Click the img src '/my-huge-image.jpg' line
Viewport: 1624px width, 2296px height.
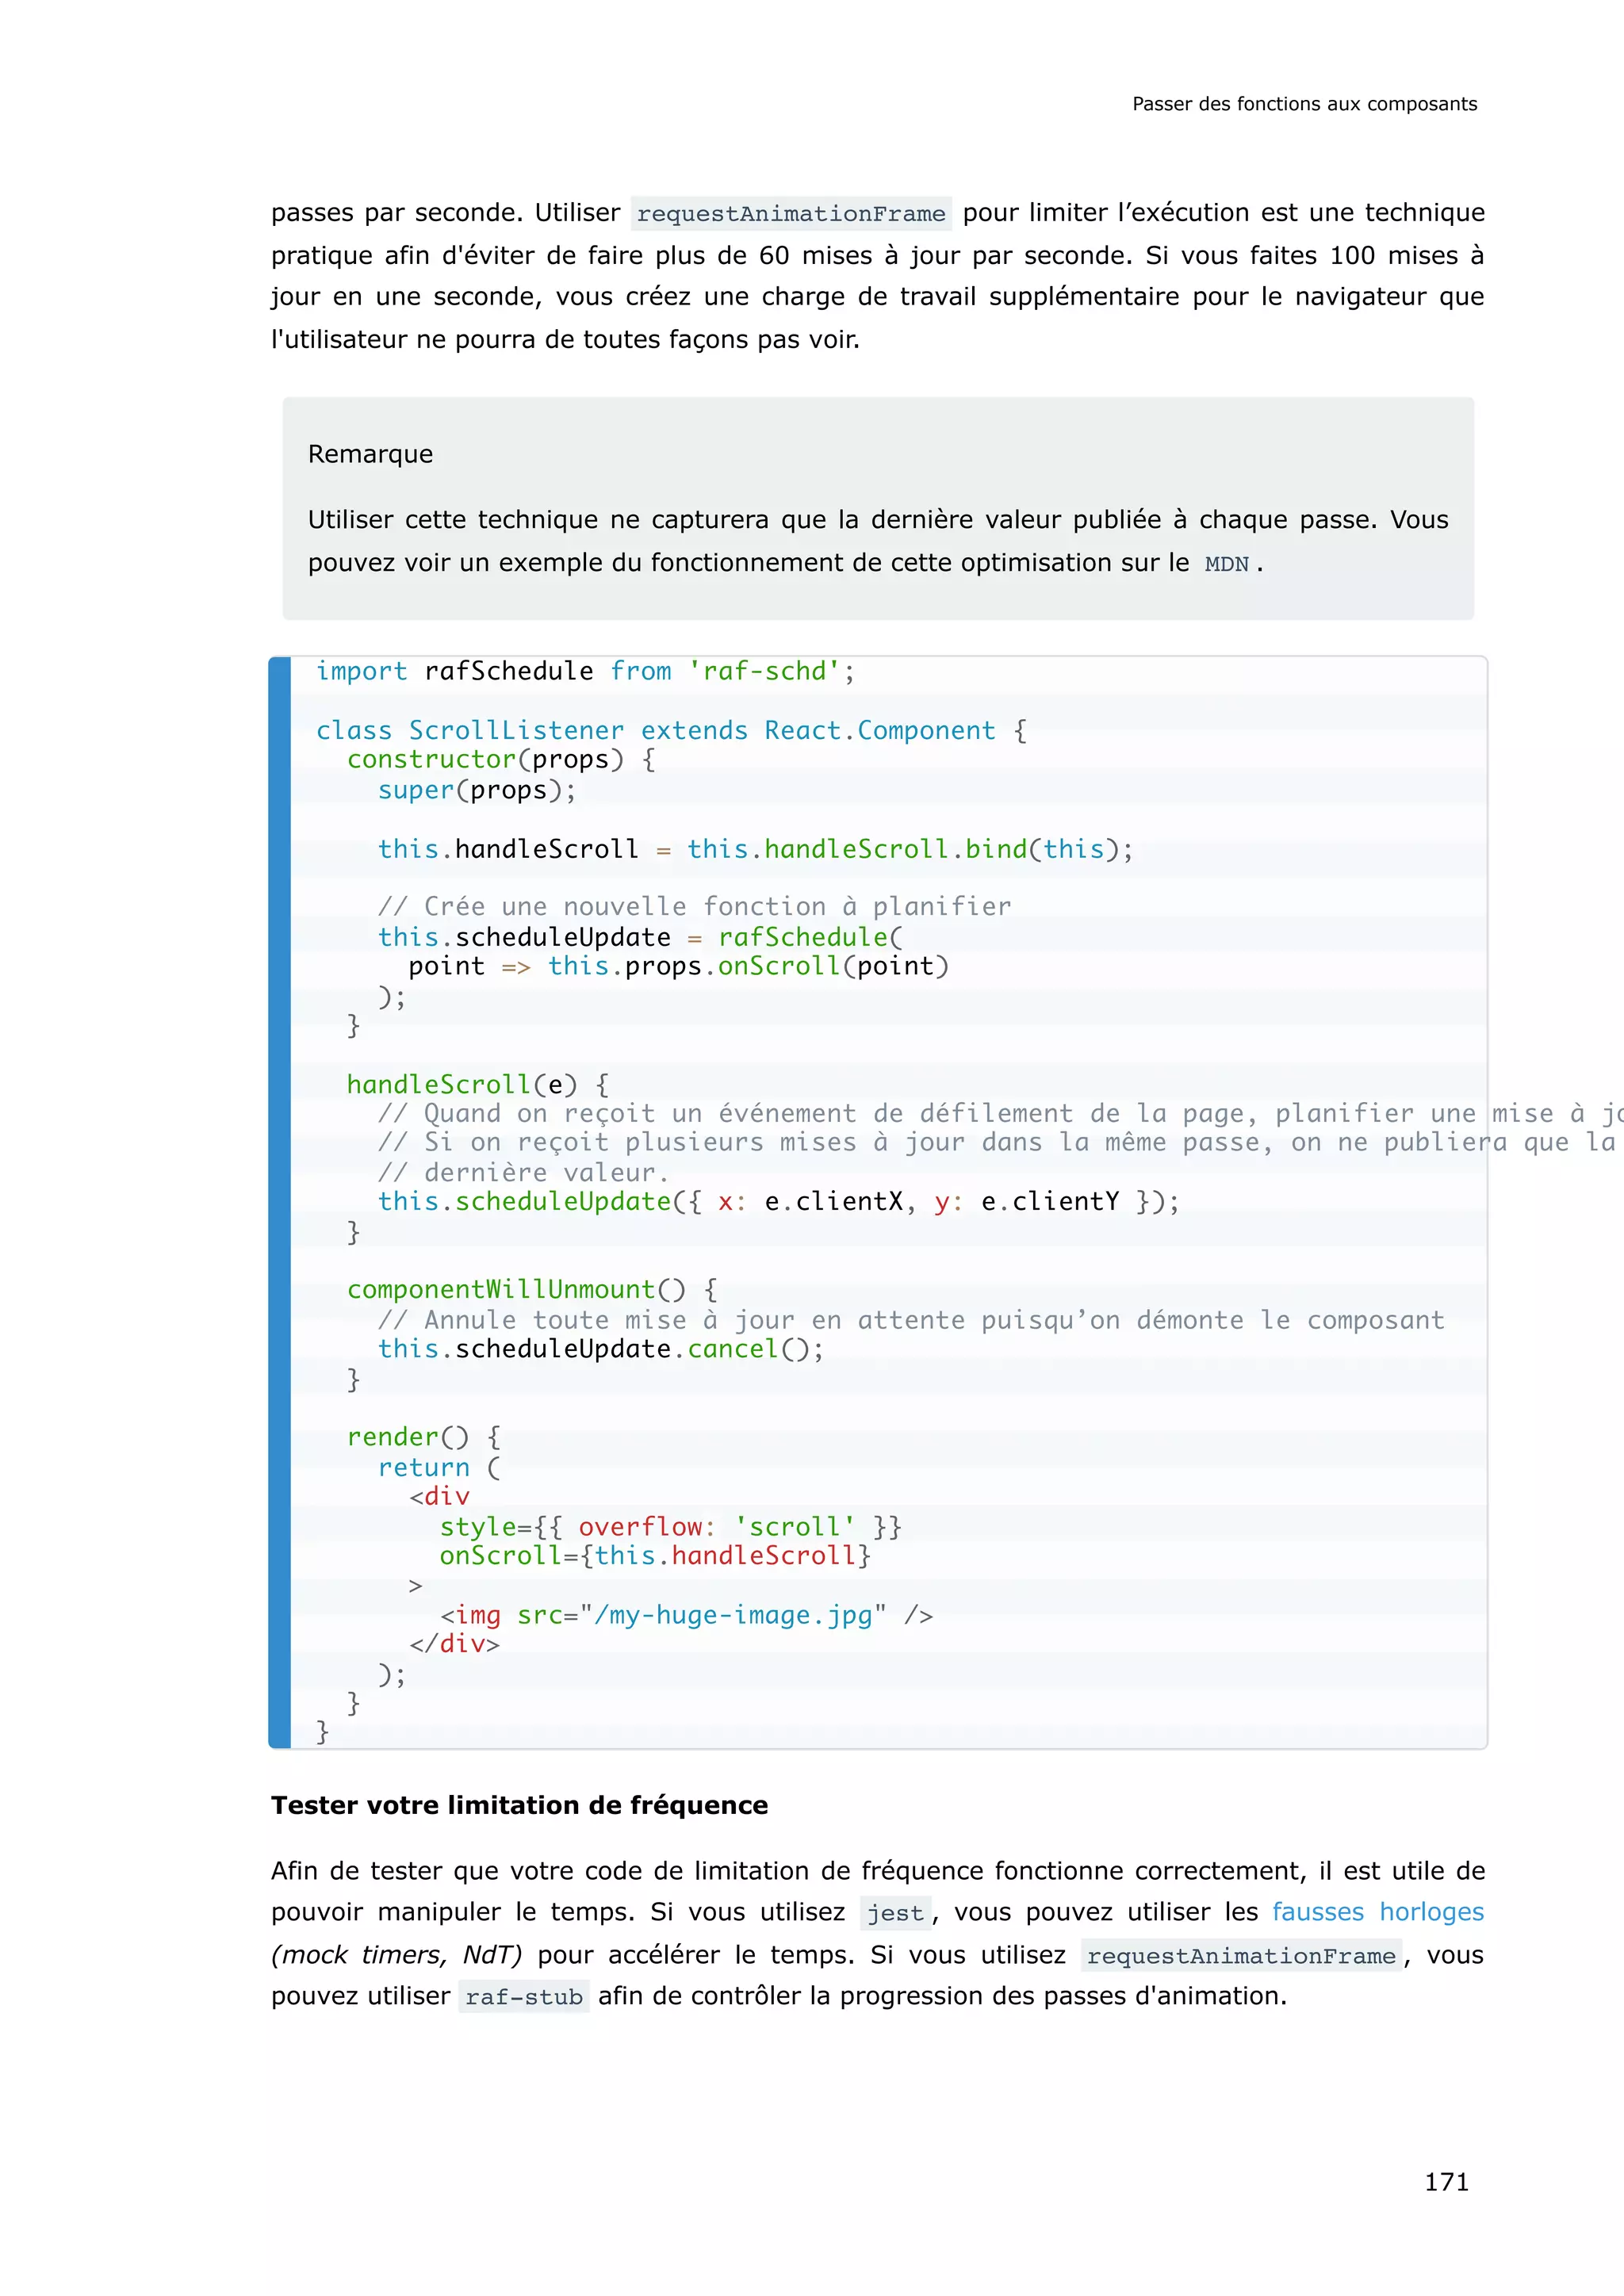(686, 1615)
